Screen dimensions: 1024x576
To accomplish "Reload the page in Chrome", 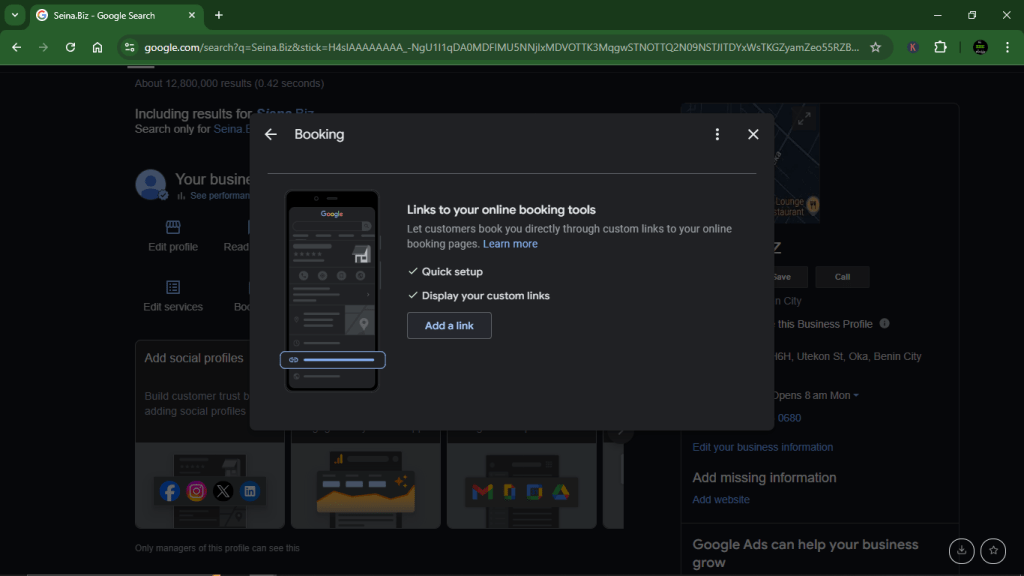I will click(x=70, y=47).
